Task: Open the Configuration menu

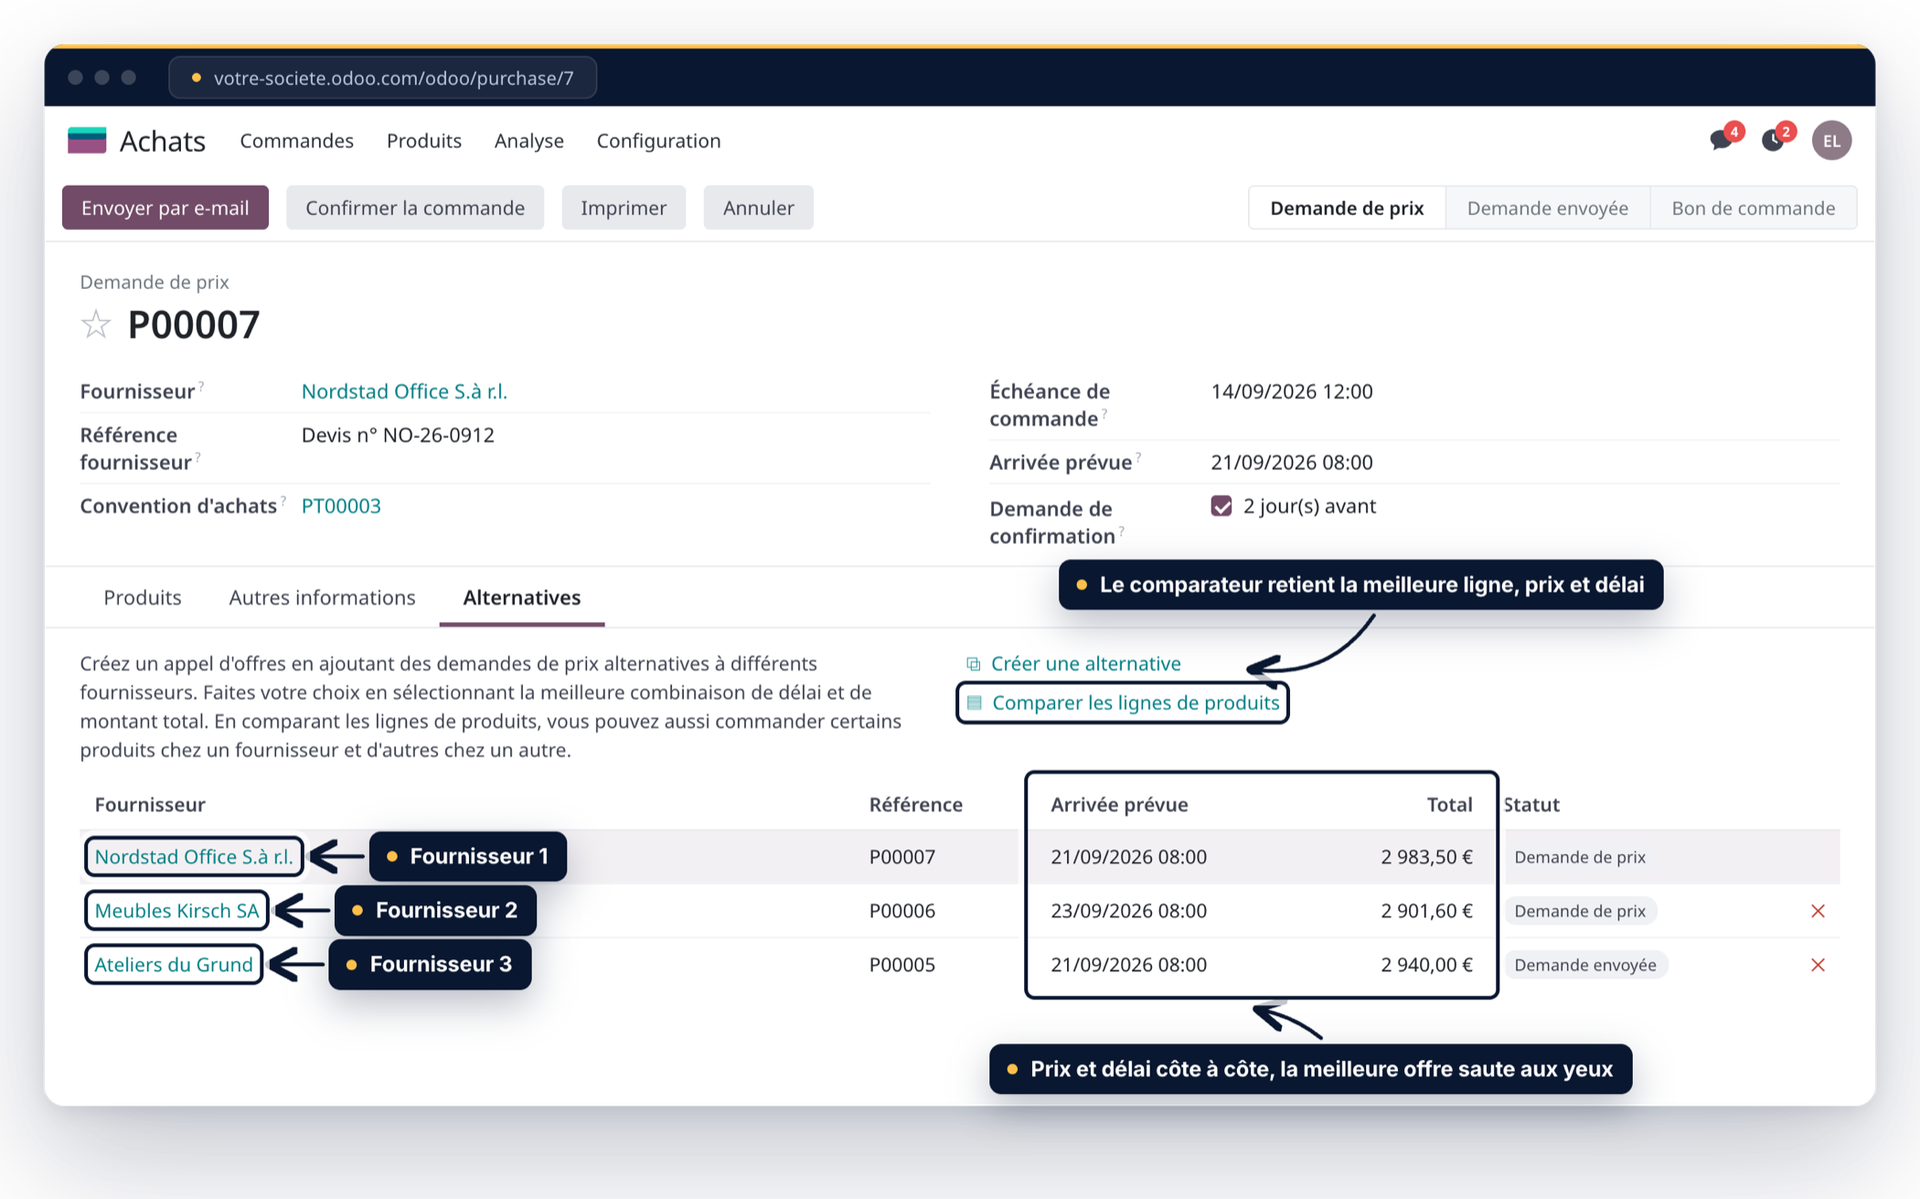Action: 659,141
